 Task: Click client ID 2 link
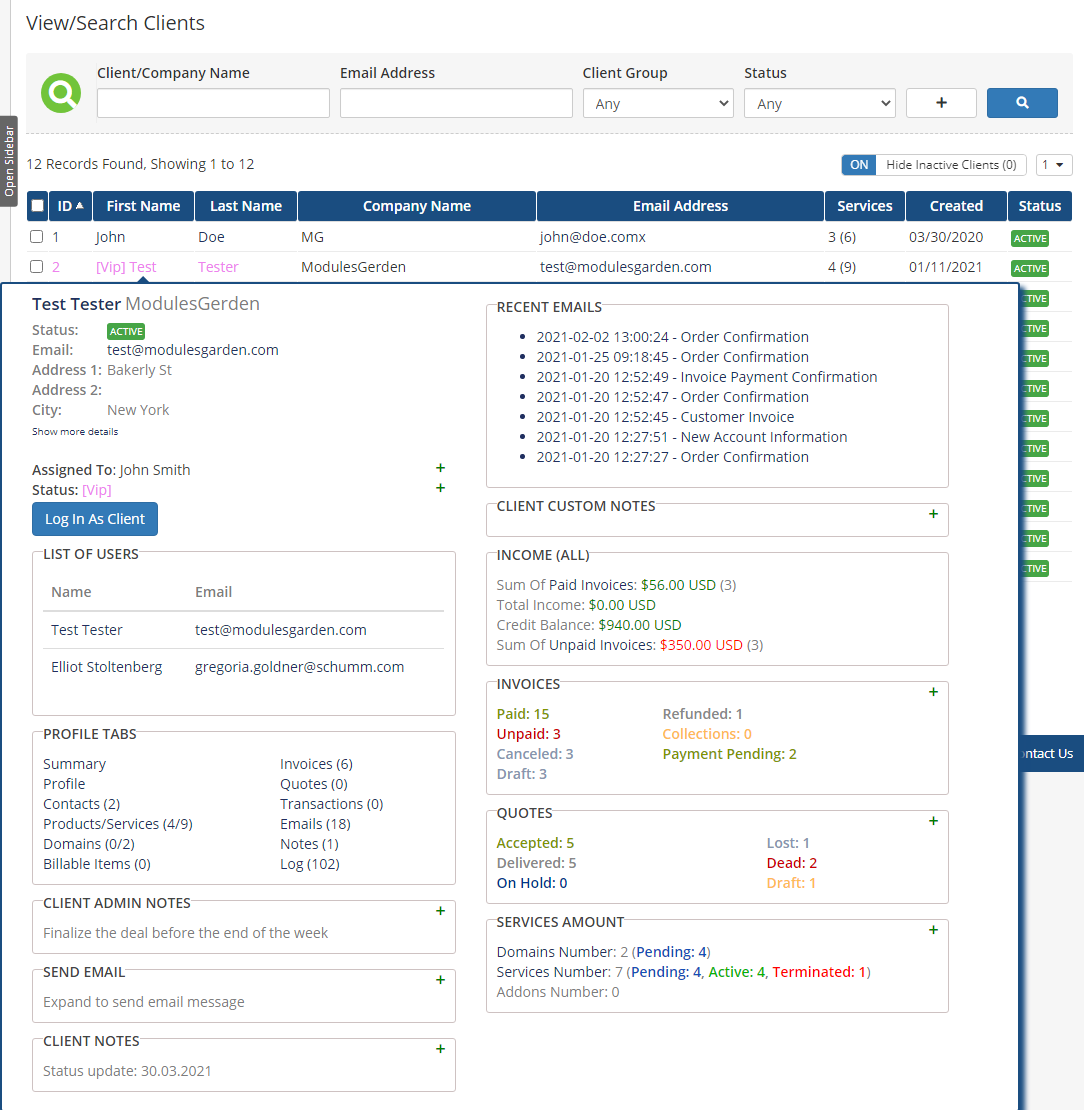click(56, 267)
